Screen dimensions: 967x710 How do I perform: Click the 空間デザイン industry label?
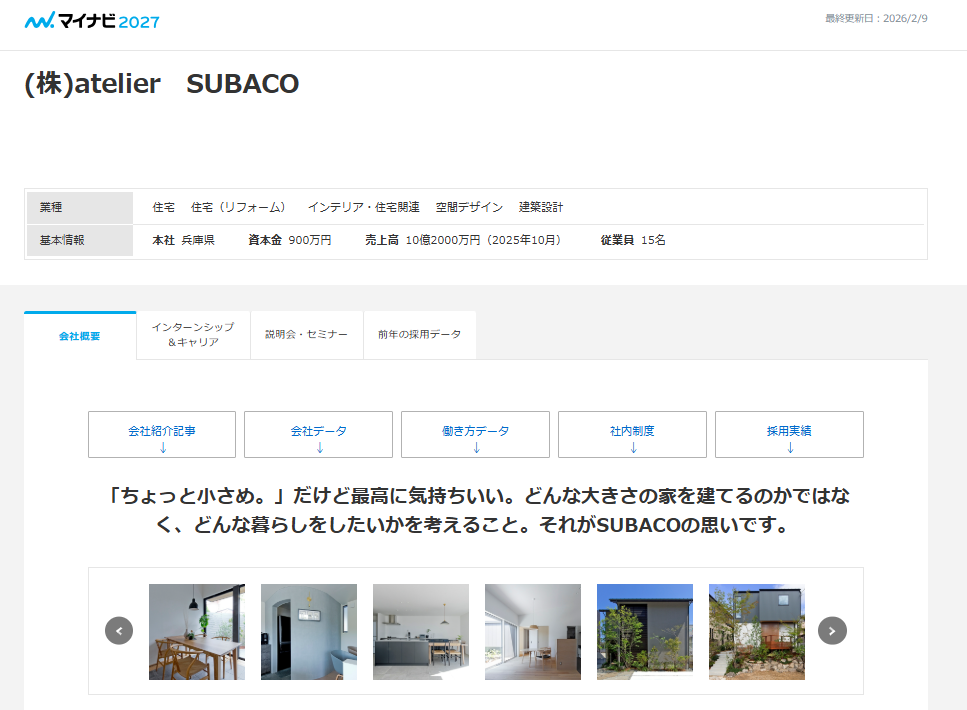coord(469,208)
